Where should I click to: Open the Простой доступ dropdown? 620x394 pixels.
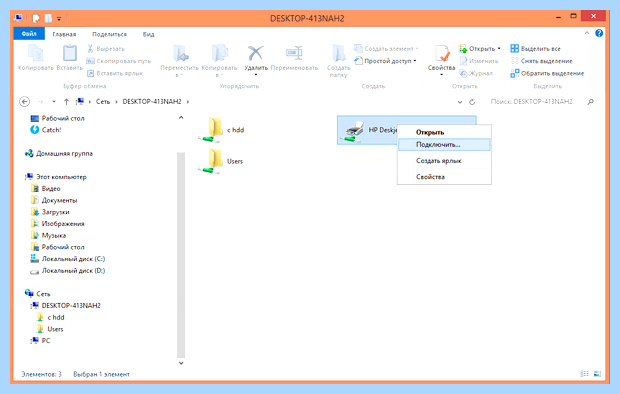(x=386, y=61)
